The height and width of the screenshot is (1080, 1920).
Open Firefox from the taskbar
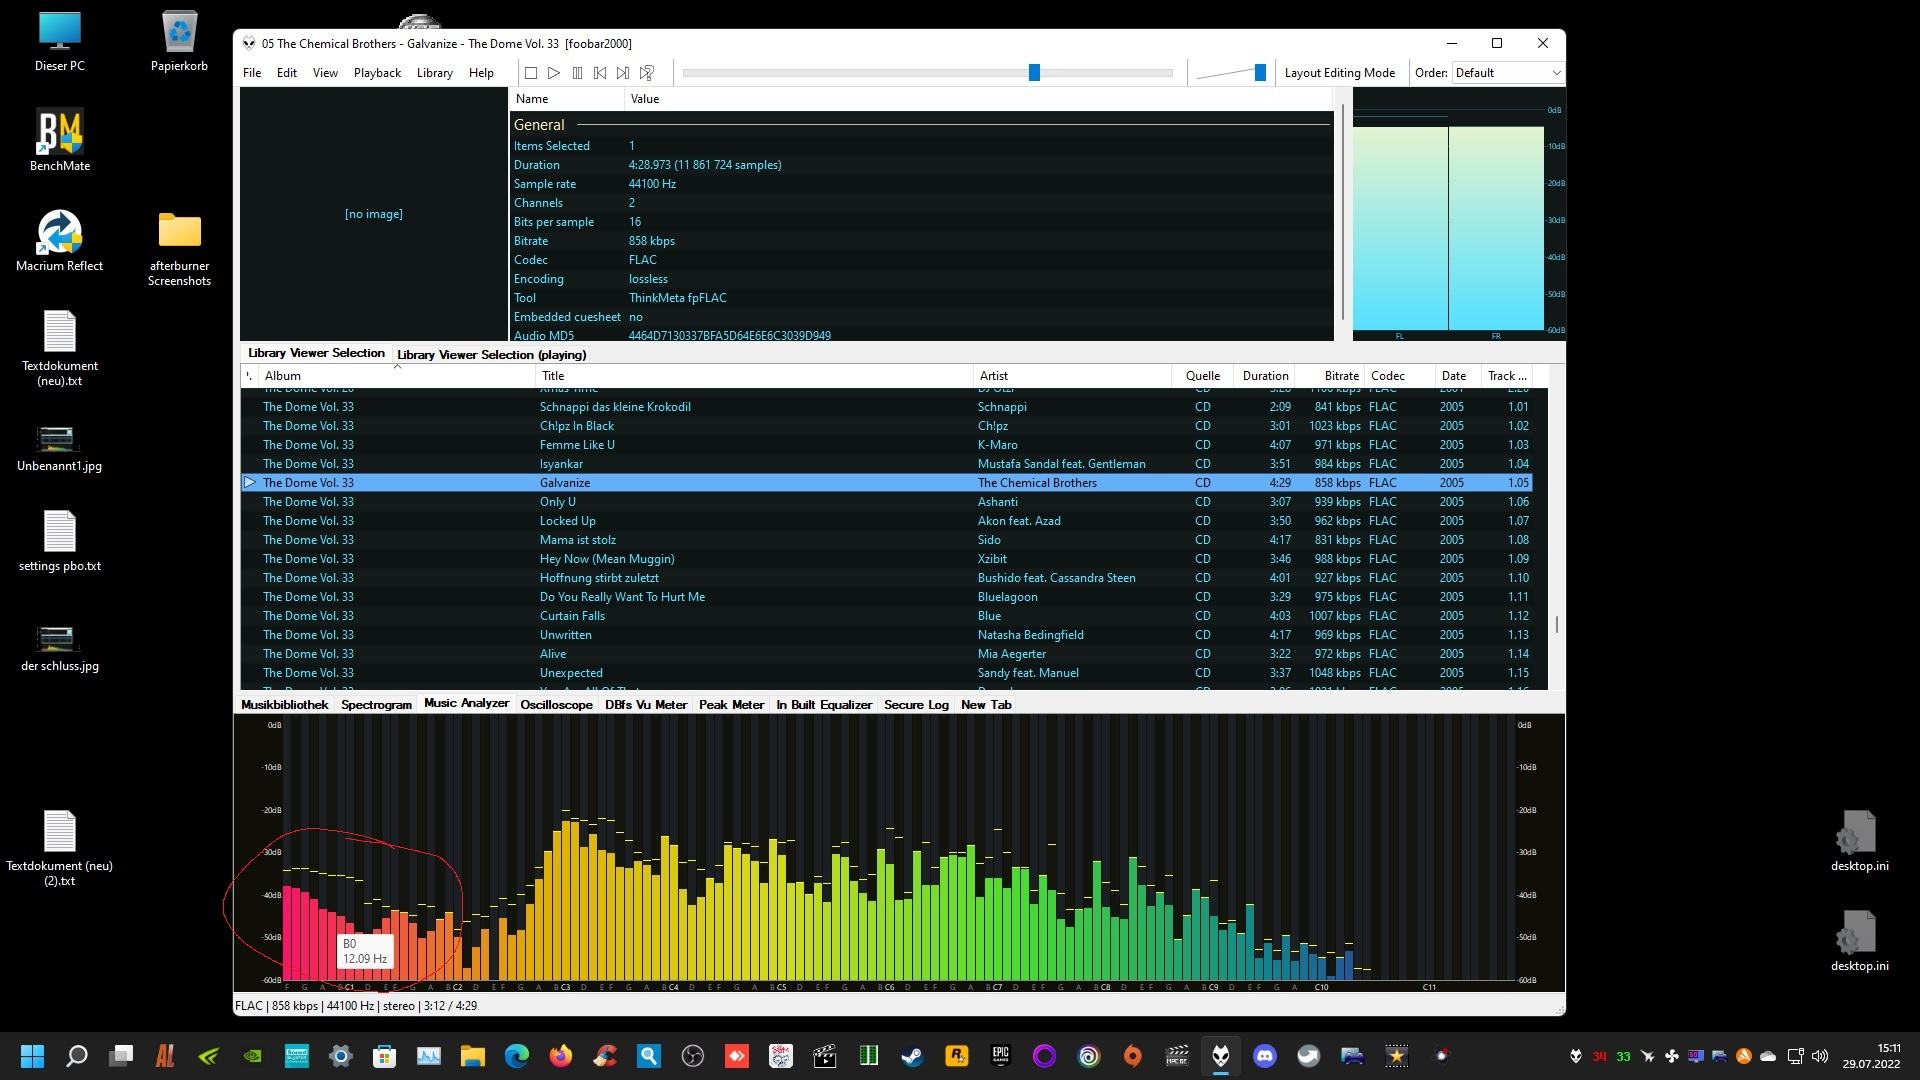pyautogui.click(x=561, y=1056)
